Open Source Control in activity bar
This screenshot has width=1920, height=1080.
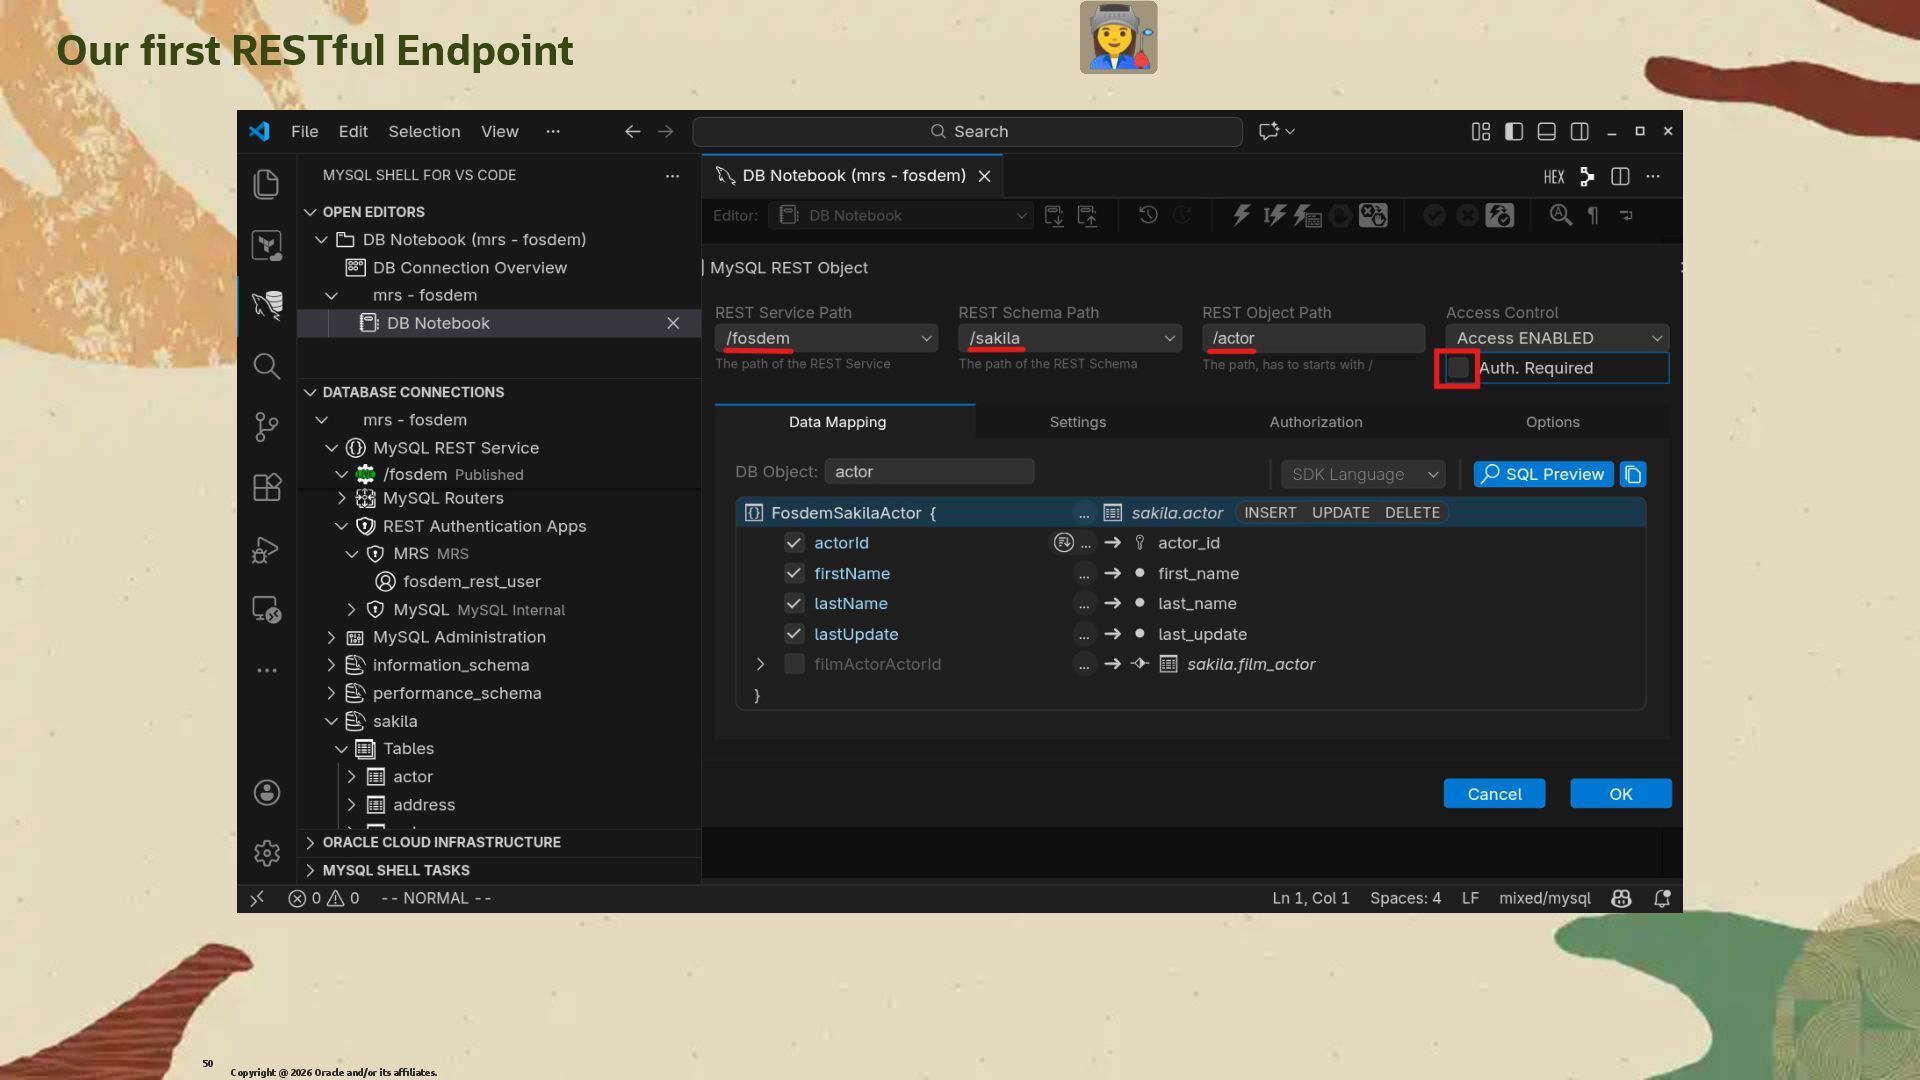pyautogui.click(x=266, y=427)
